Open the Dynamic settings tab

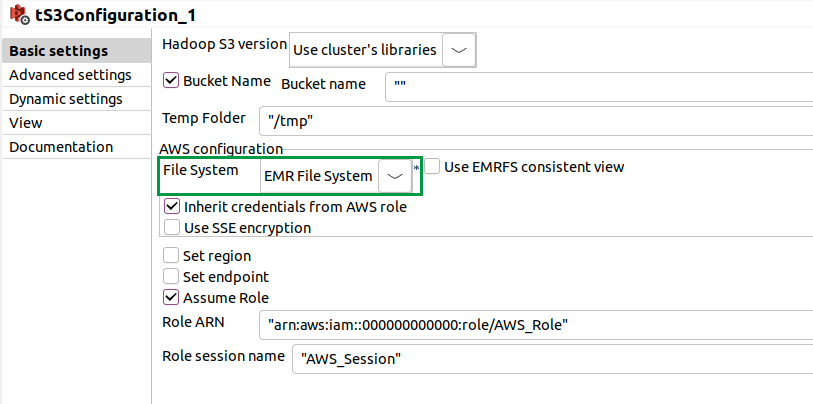(x=76, y=99)
